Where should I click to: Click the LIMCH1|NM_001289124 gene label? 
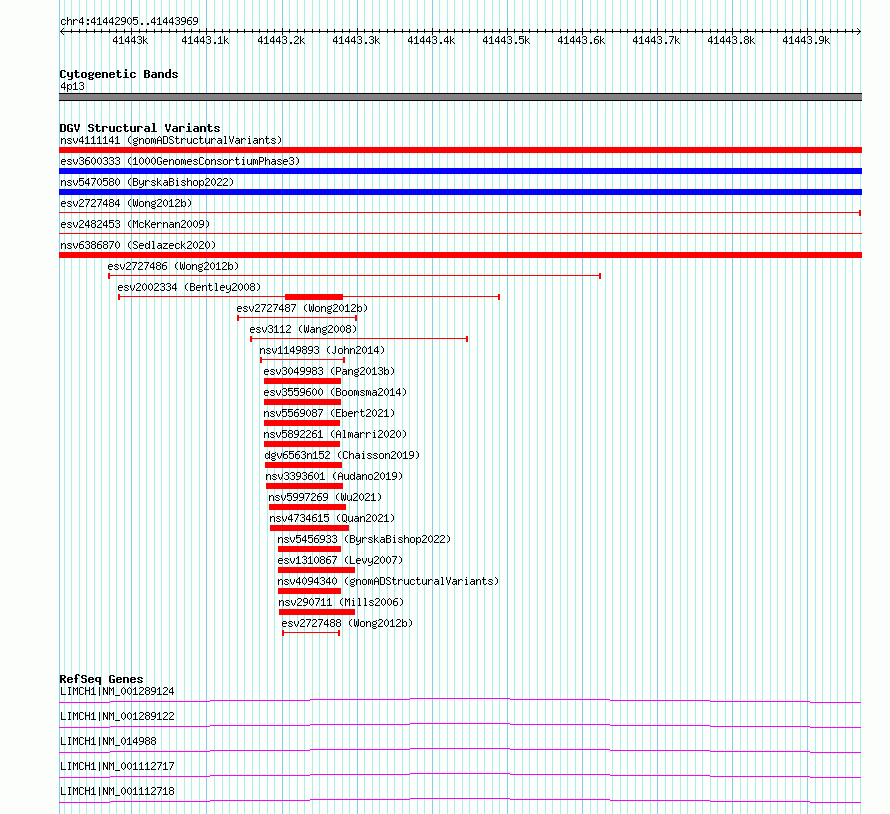click(117, 691)
